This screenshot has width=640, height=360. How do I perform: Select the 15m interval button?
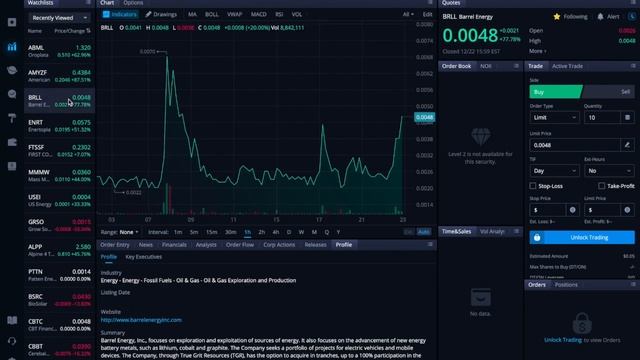[211, 232]
